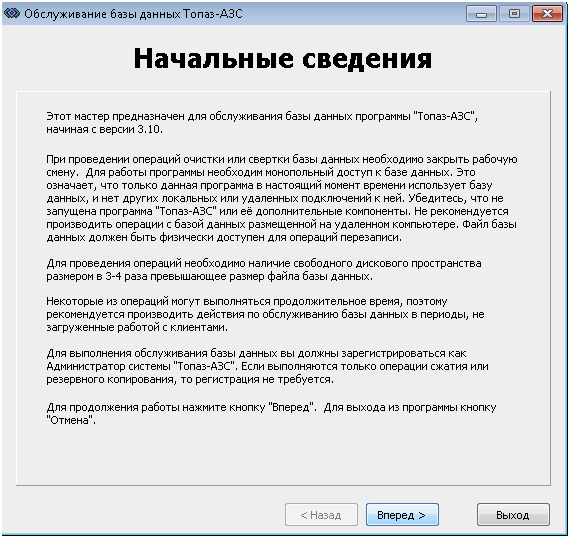Click the line "Для продолжения работы нажмите"
570x538 pixels.
coord(271,407)
